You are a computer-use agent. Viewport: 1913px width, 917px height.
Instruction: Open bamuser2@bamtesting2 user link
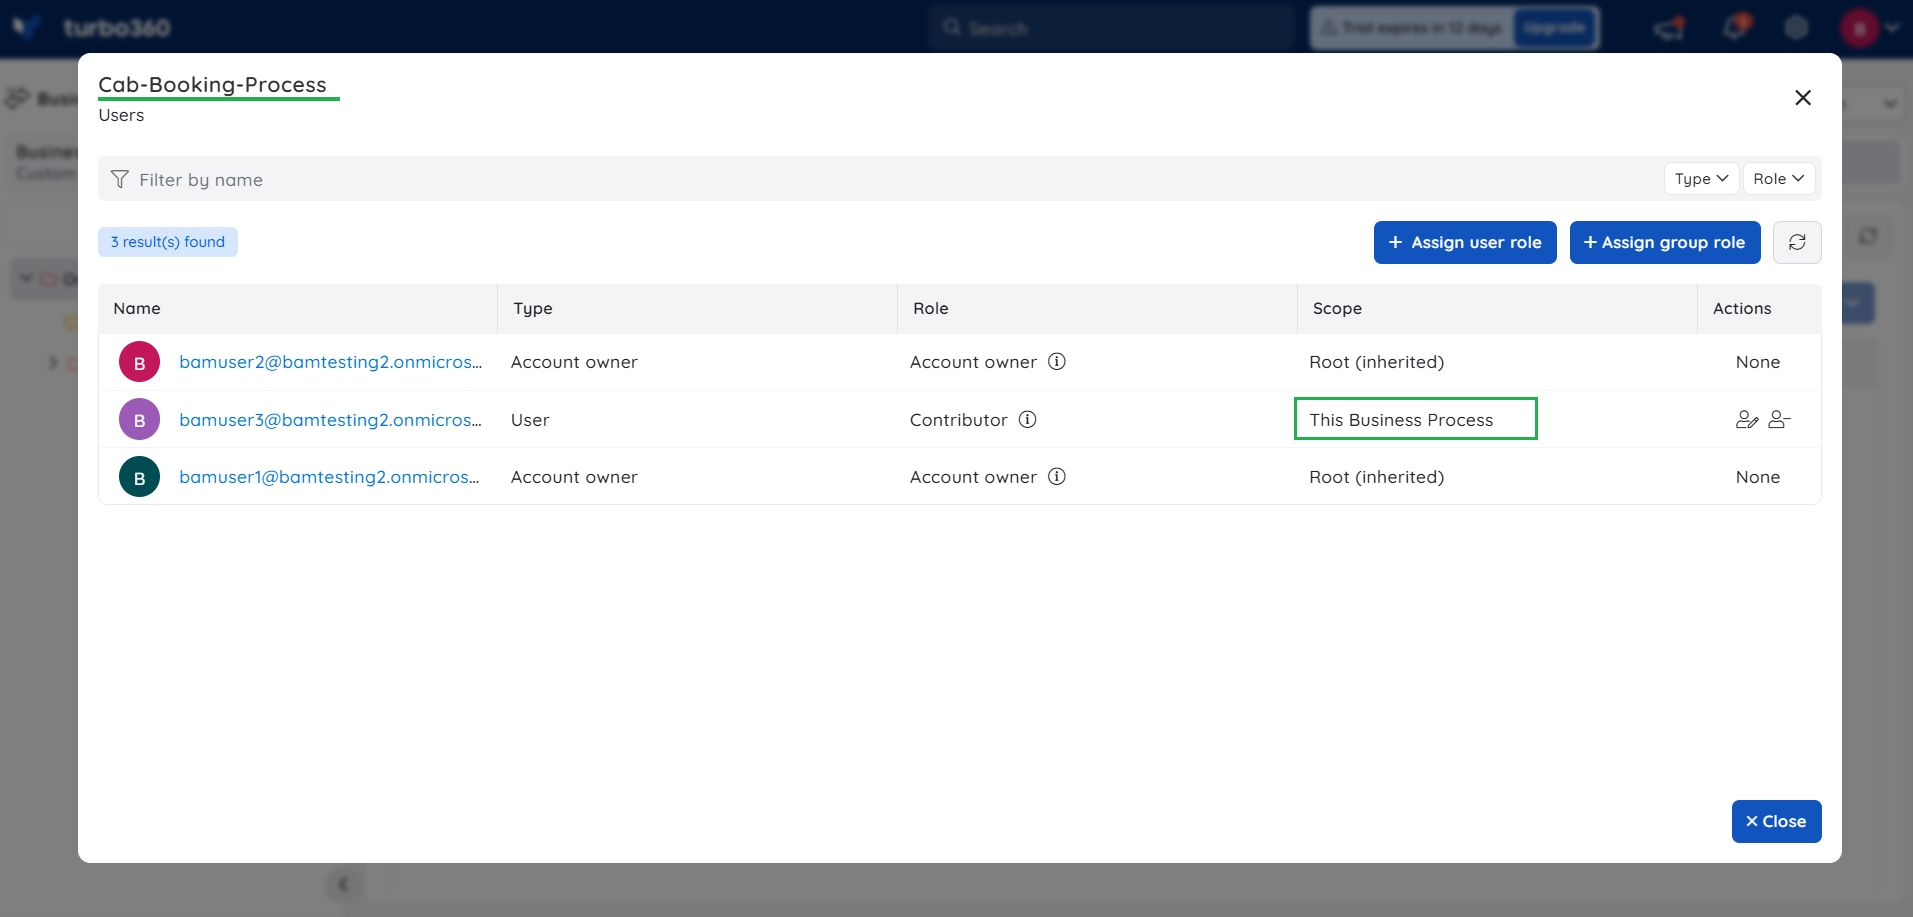coord(330,362)
